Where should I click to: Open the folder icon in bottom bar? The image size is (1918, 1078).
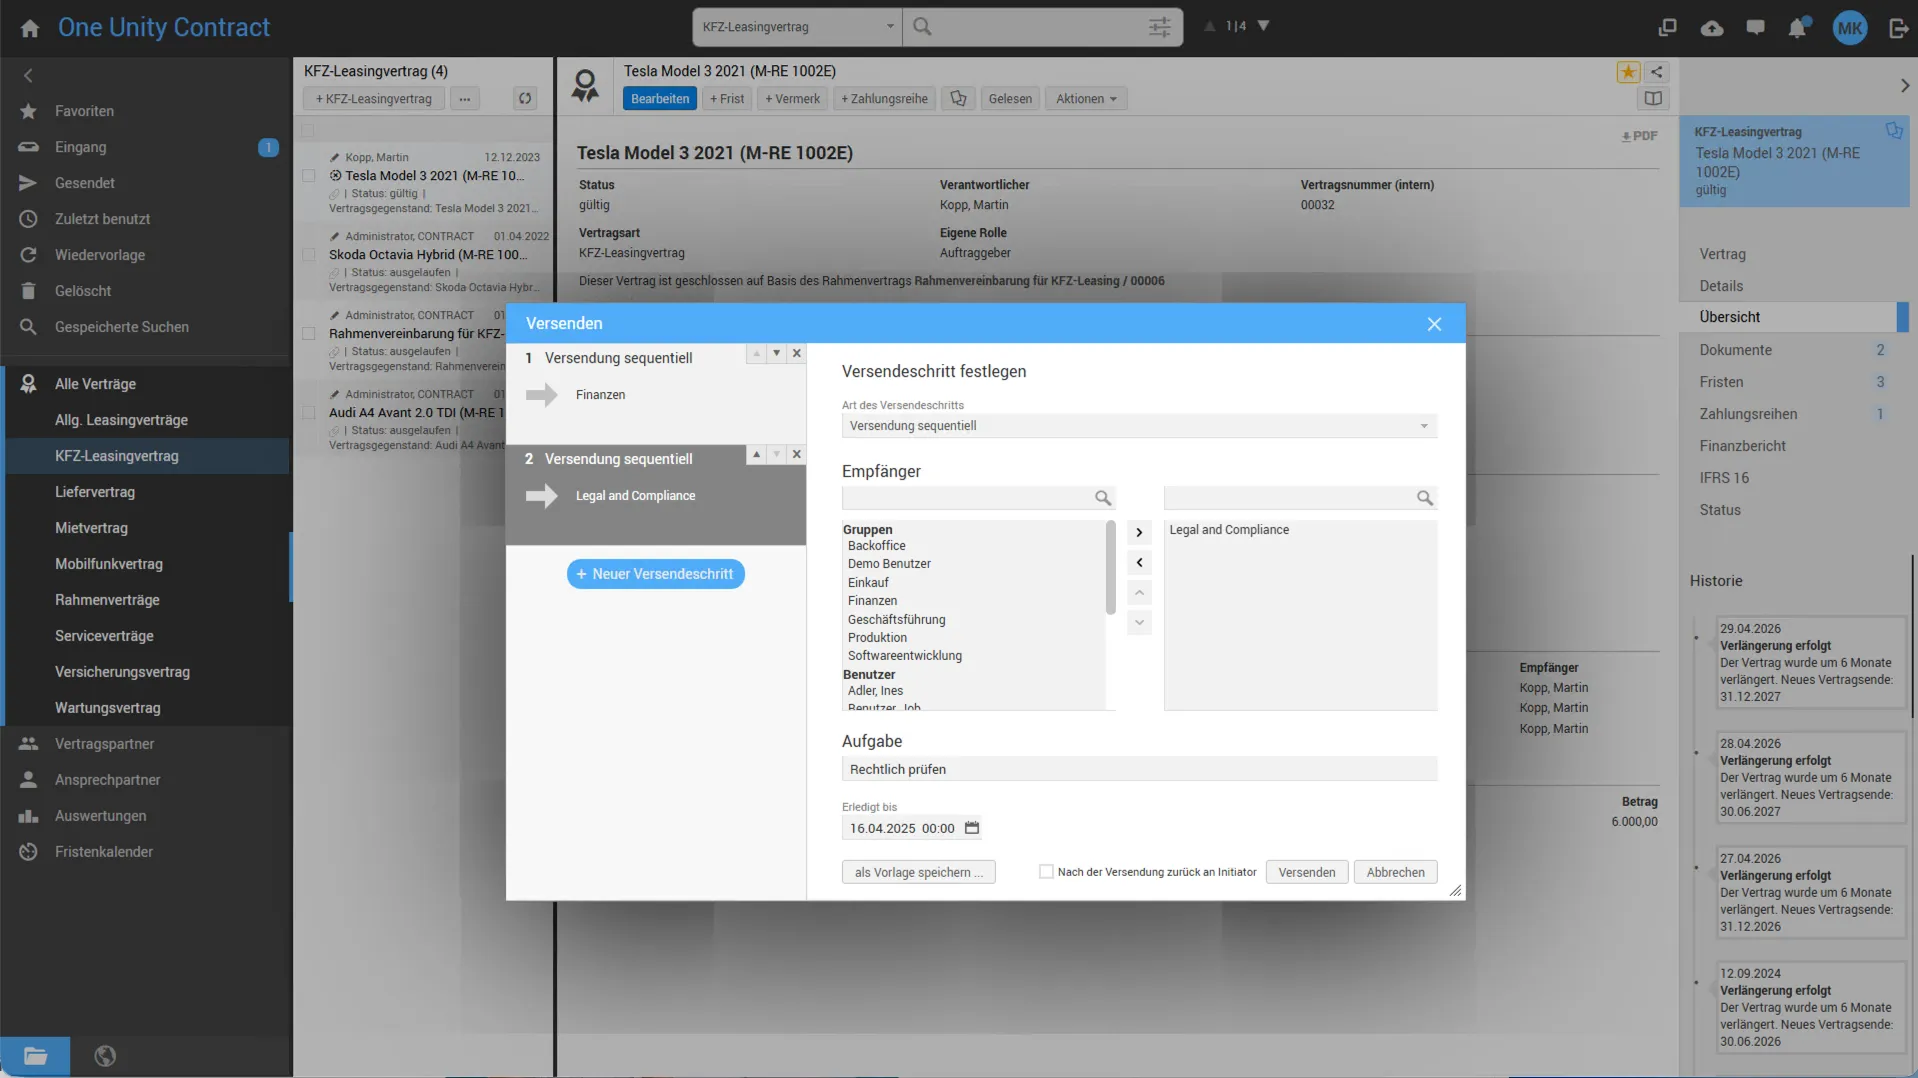coord(35,1056)
